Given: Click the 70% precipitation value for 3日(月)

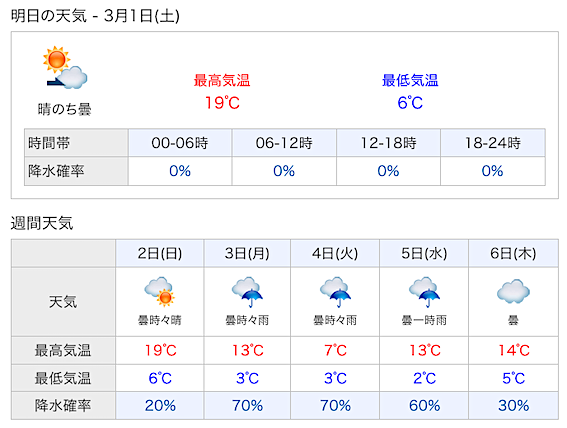Looking at the screenshot, I should pyautogui.click(x=247, y=406).
